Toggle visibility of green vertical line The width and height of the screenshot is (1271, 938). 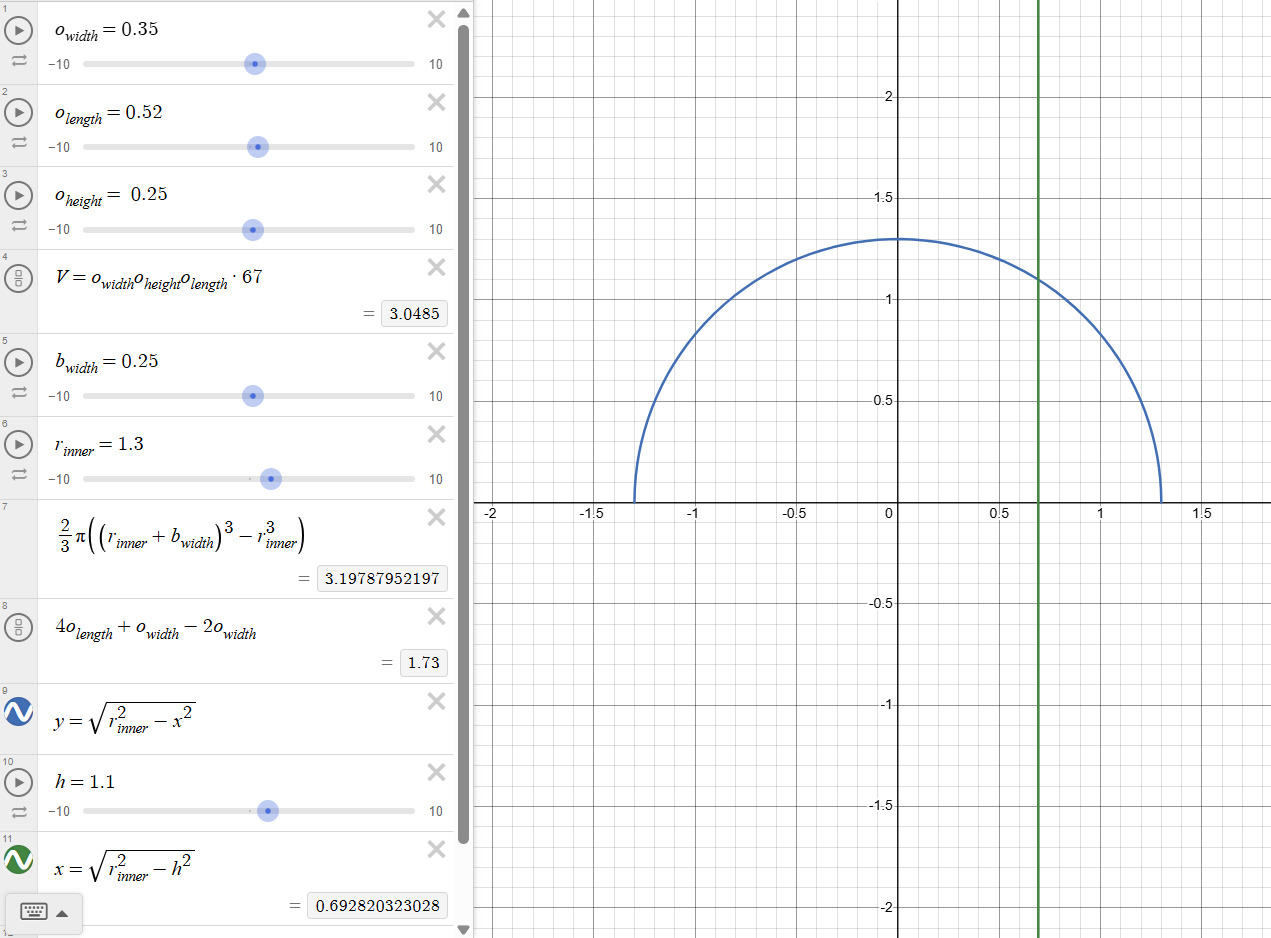[18, 859]
